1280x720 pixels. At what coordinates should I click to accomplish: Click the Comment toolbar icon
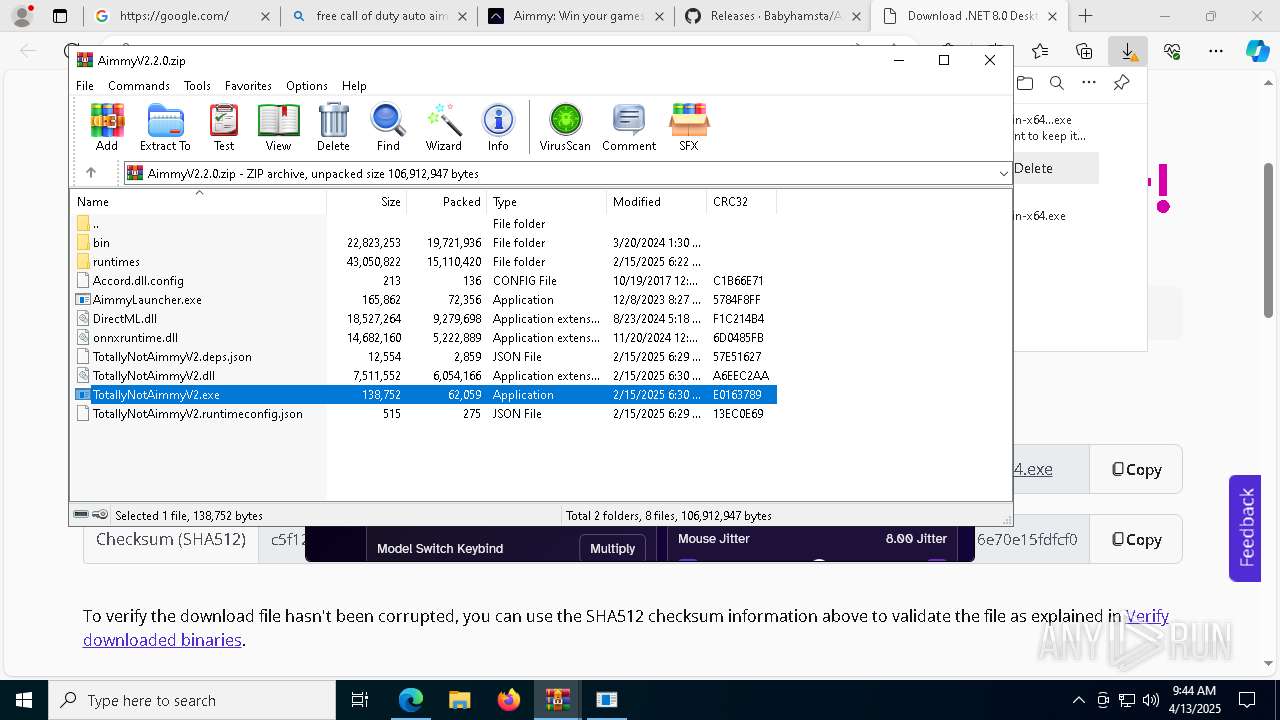pos(629,128)
